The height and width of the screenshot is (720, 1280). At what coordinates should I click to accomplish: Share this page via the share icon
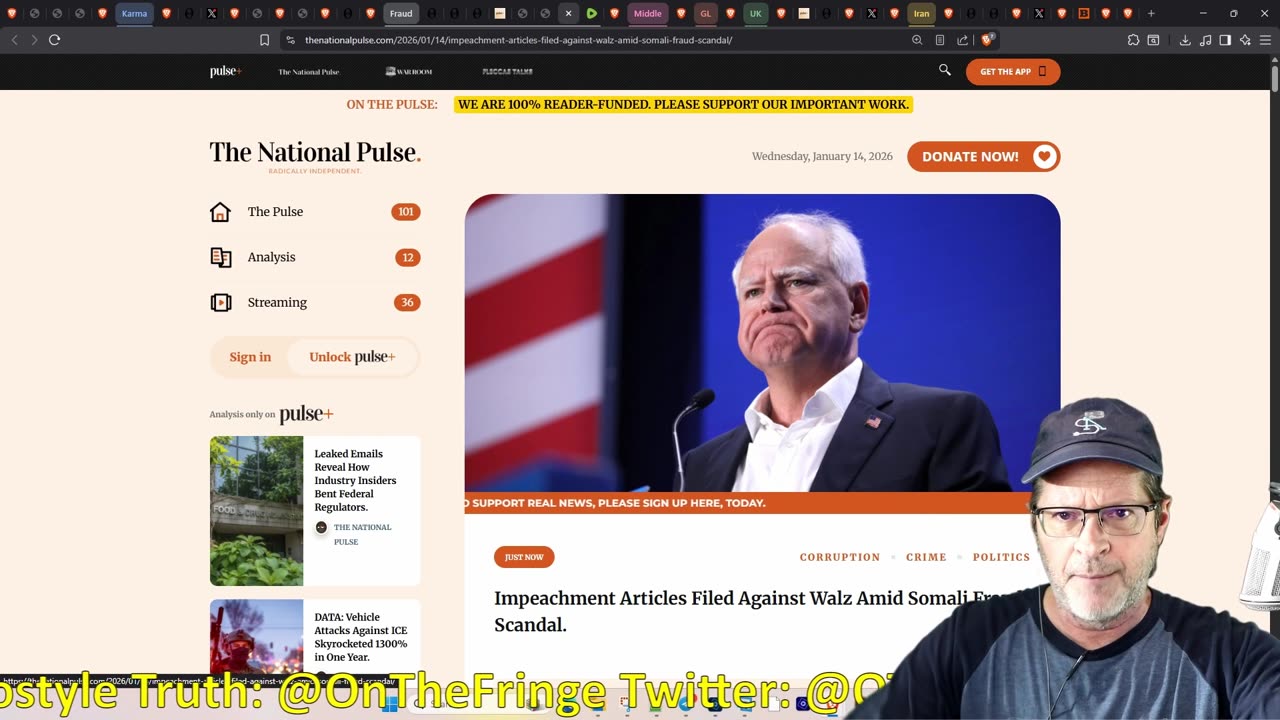962,40
